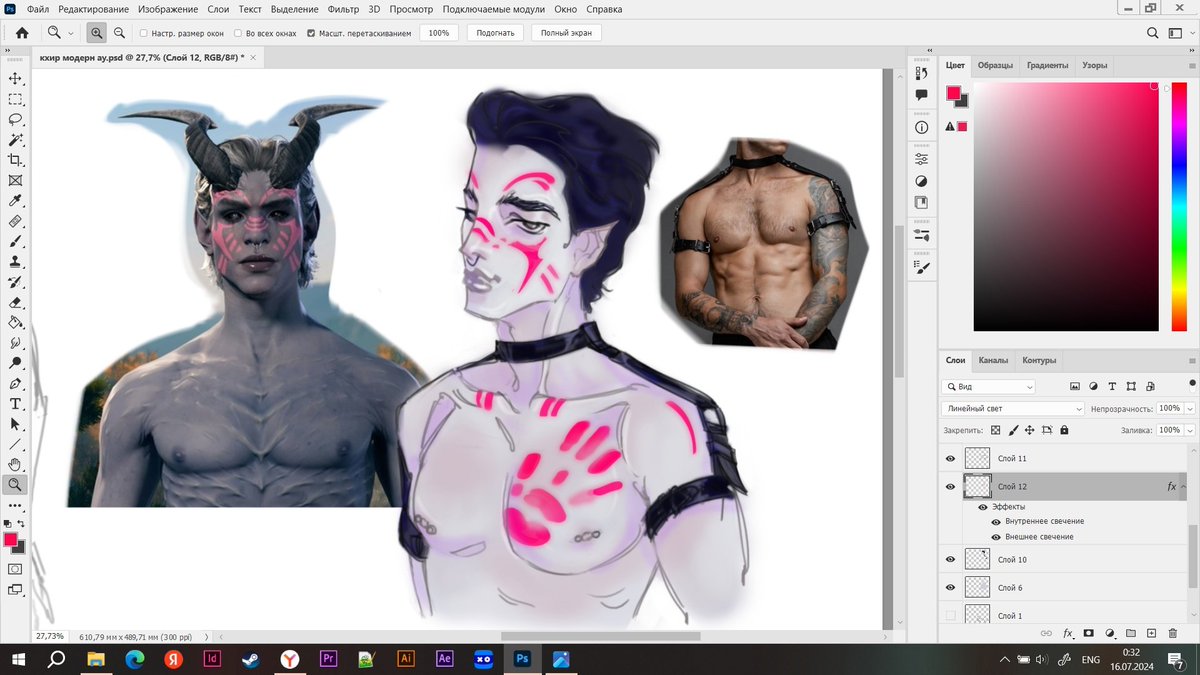Delete layer with the trash icon
Image resolution: width=1200 pixels, height=675 pixels.
pyautogui.click(x=1173, y=633)
